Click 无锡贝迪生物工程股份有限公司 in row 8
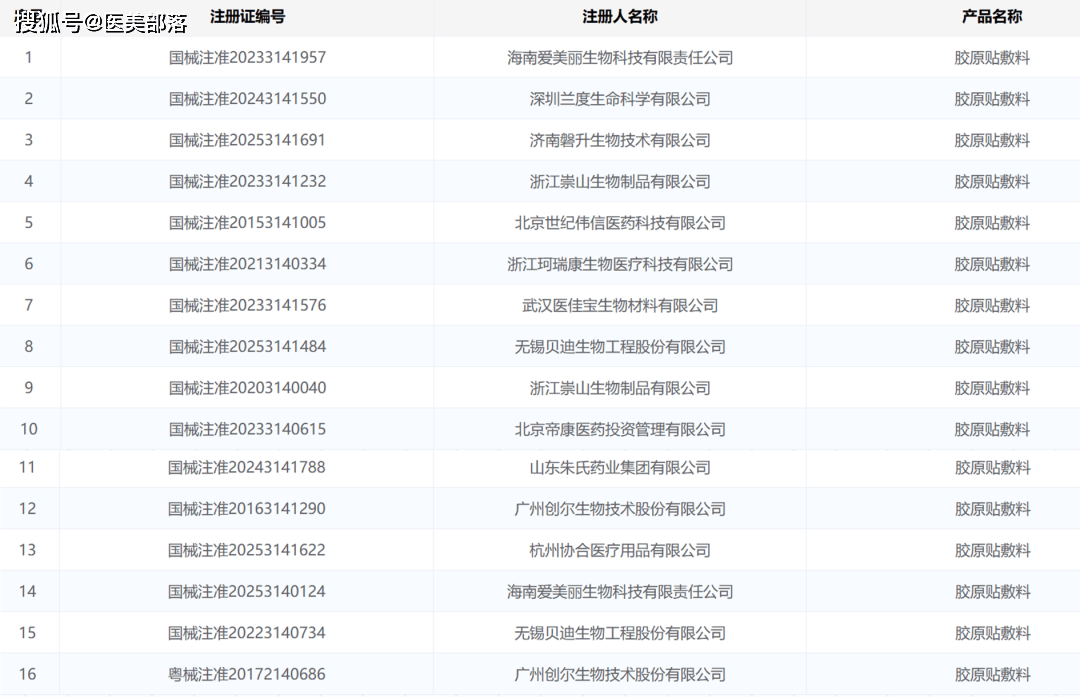This screenshot has height=697, width=1080. (x=620, y=347)
